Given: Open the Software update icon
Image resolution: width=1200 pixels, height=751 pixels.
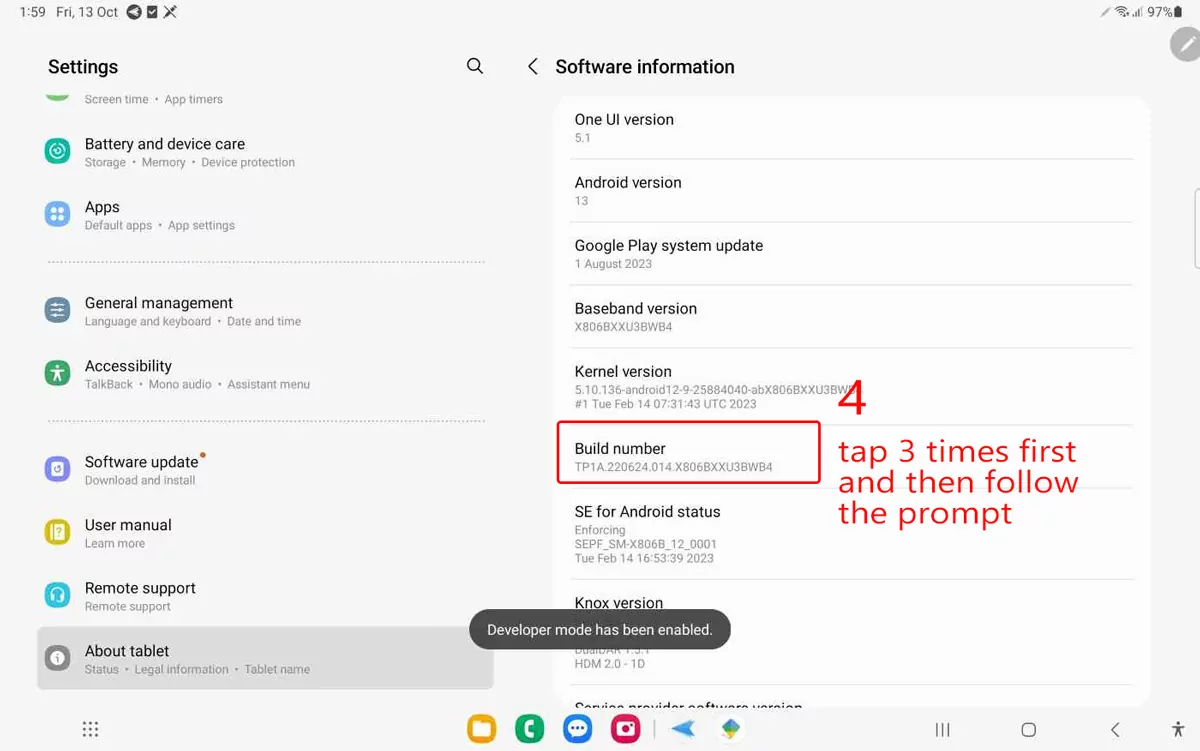Looking at the screenshot, I should (x=57, y=469).
